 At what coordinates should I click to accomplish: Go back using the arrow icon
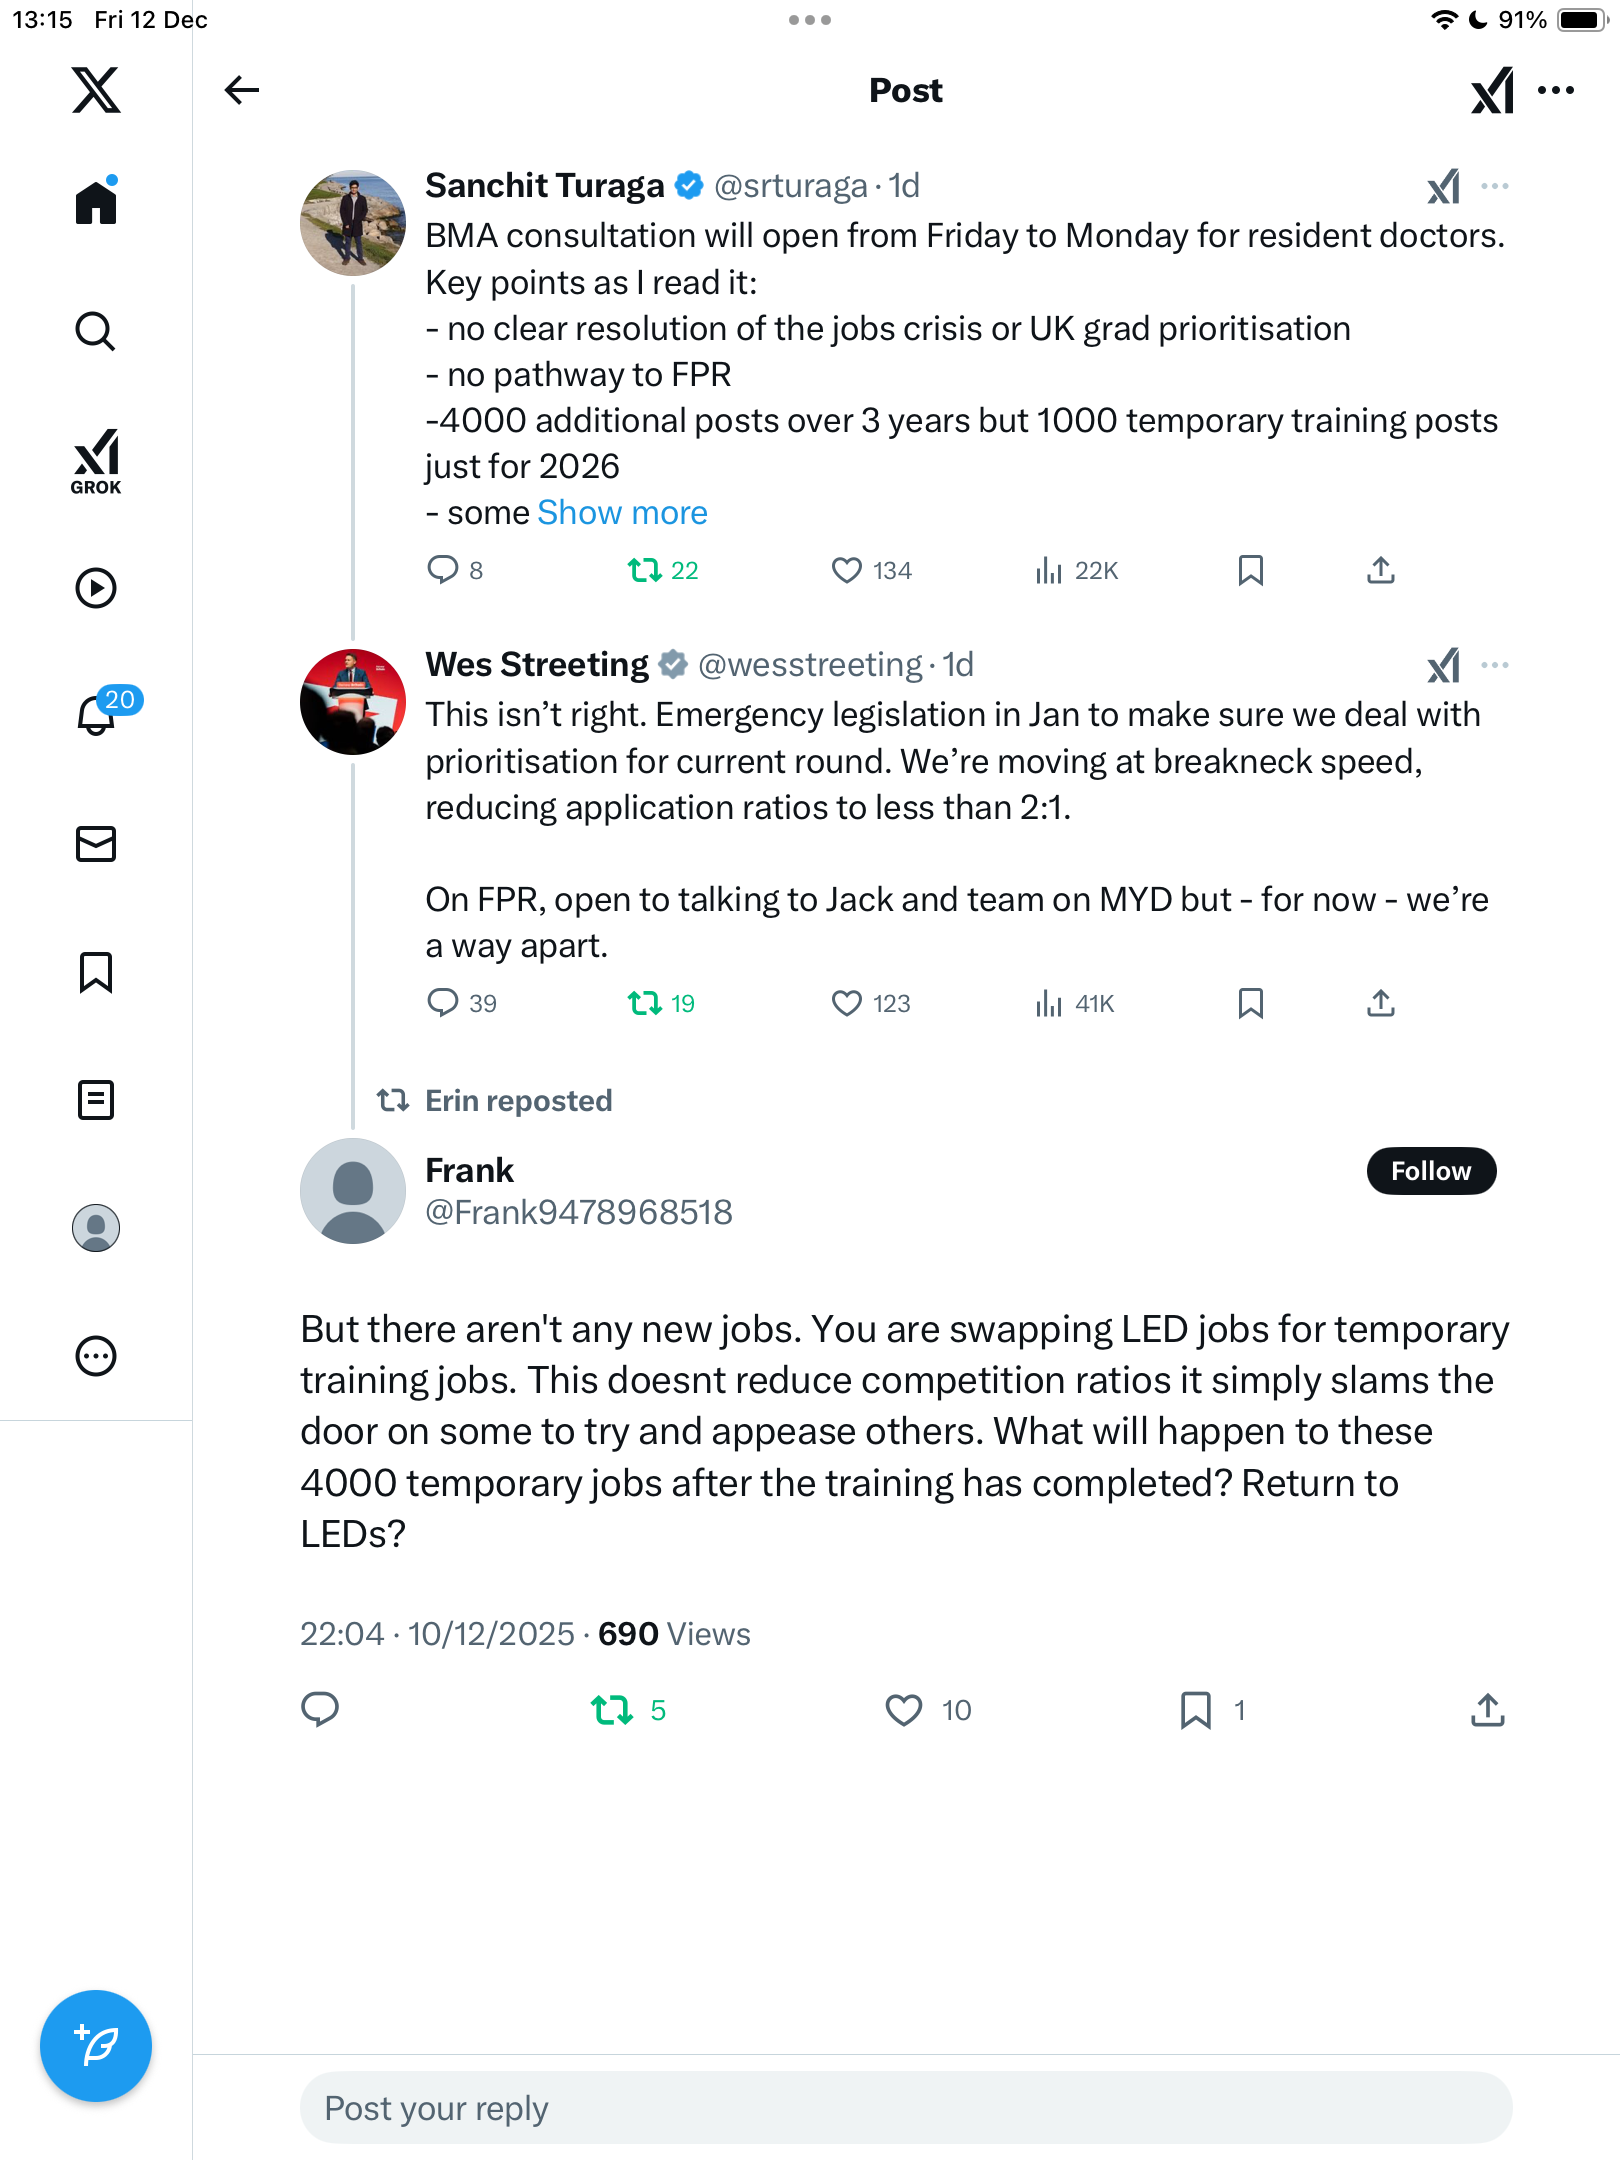(x=242, y=90)
